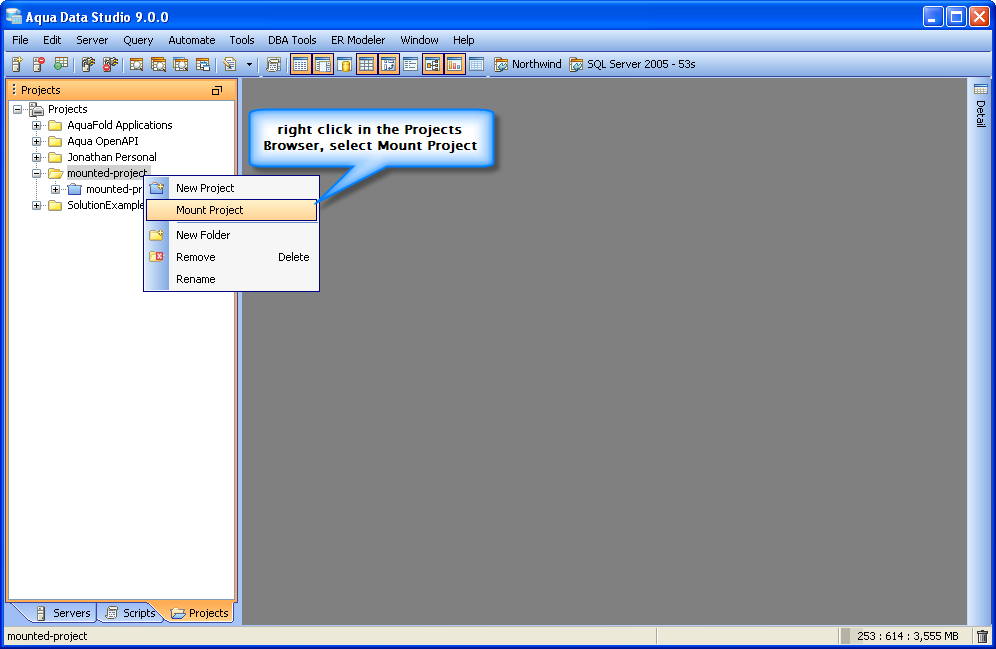Switch to the Scripts tab
The image size is (996, 649).
131,613
